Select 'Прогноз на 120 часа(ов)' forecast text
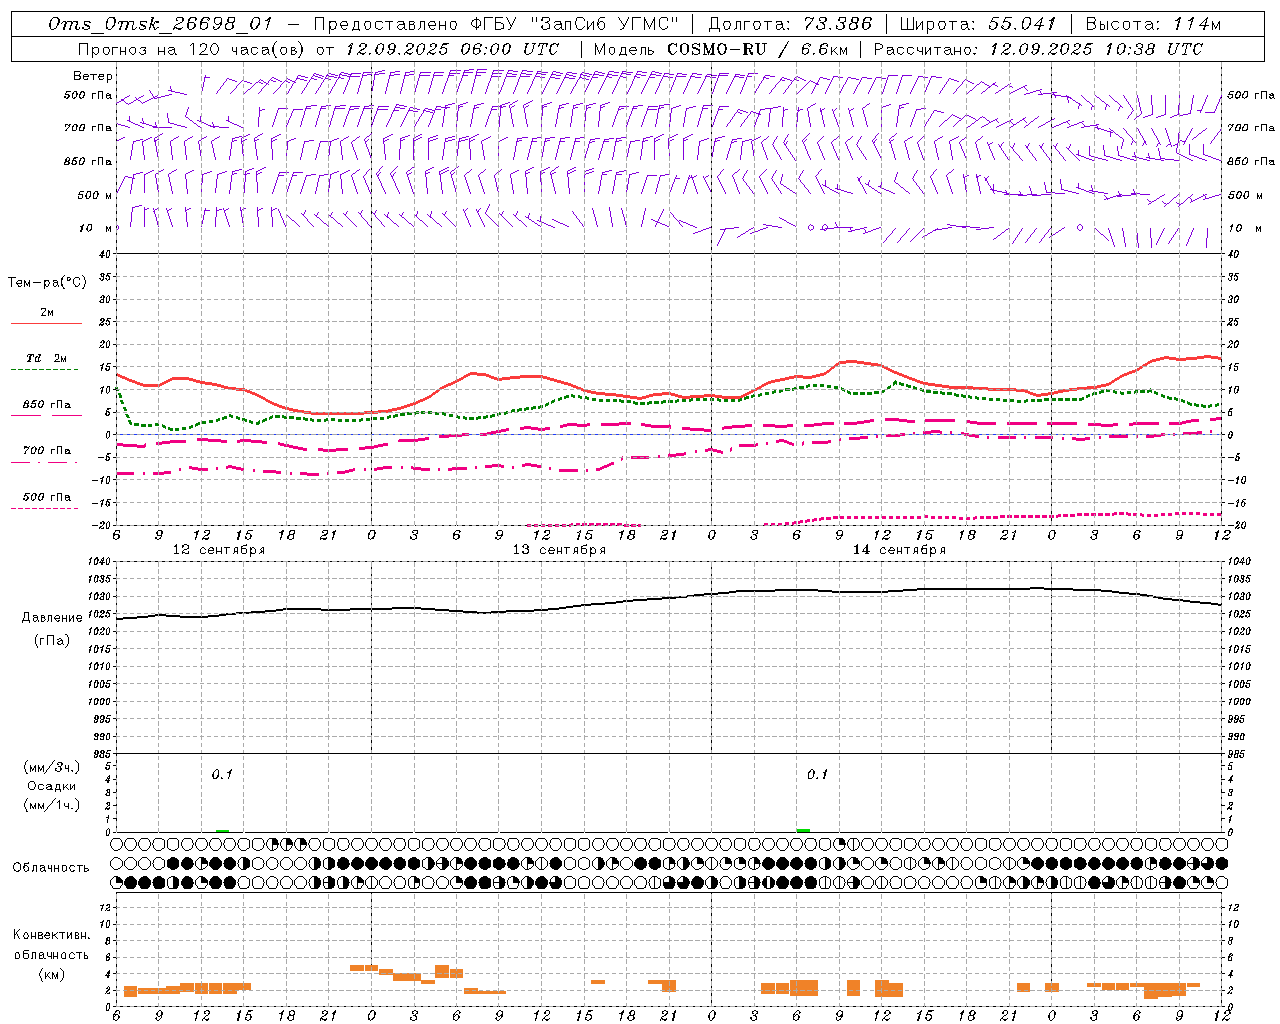1280x1024 pixels. tap(192, 49)
